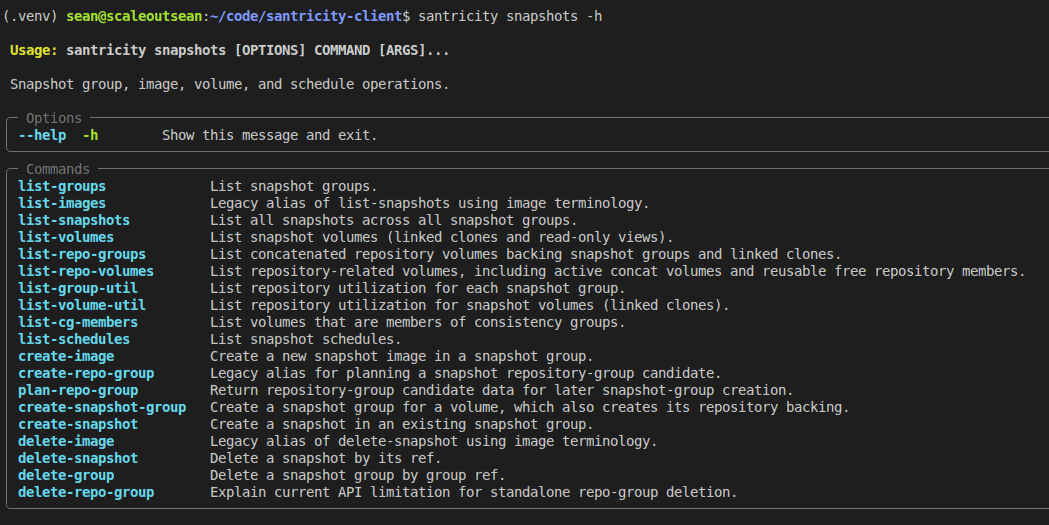The width and height of the screenshot is (1049, 525).
Task: Click the list-schedules command
Action: tap(74, 340)
